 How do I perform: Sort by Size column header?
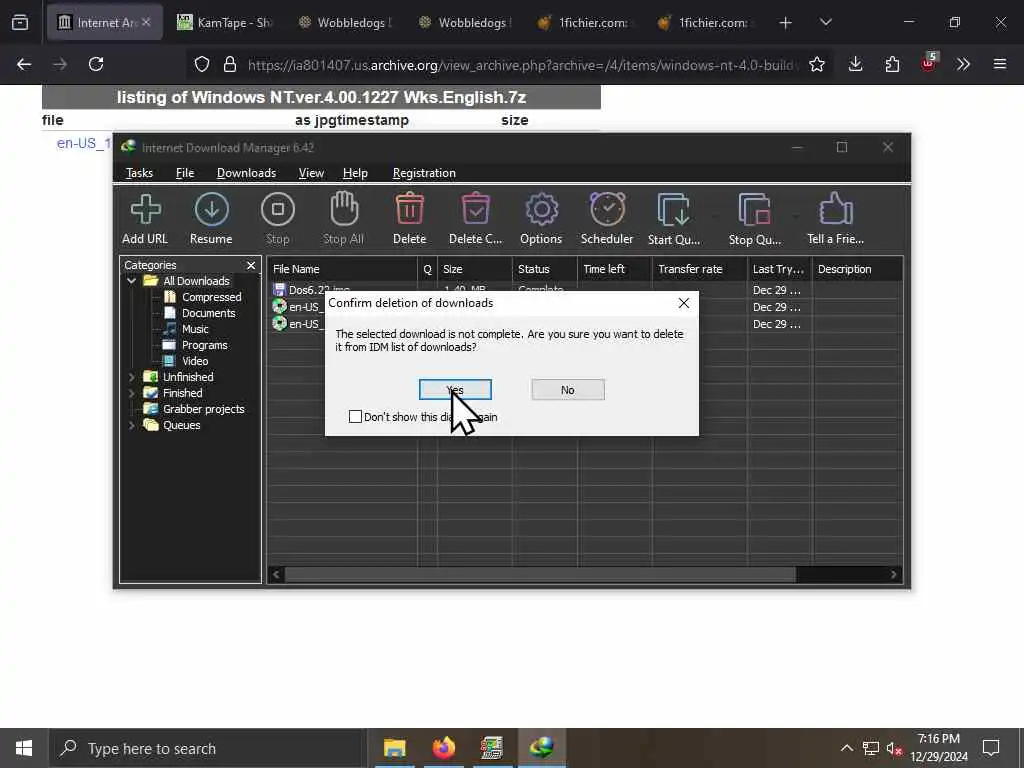tap(475, 269)
